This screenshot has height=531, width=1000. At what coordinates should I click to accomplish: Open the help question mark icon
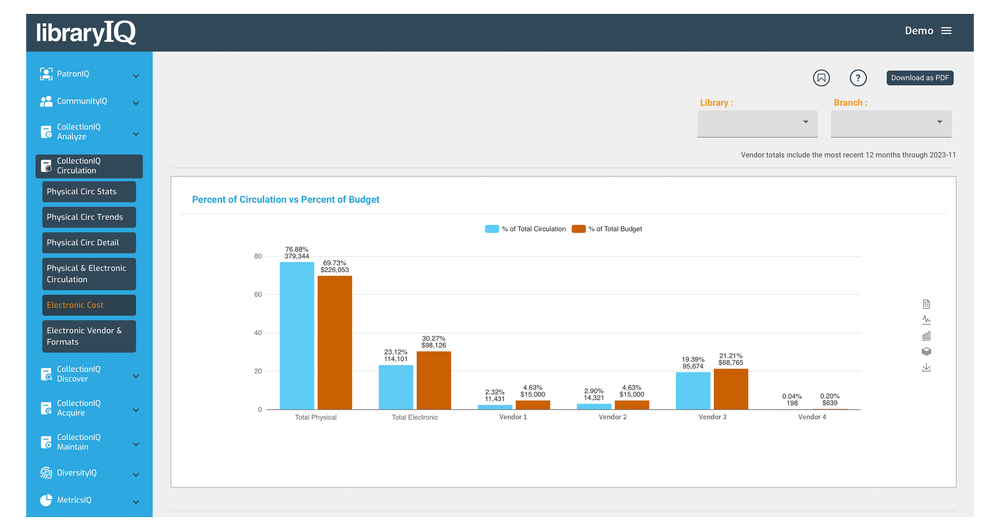858,78
